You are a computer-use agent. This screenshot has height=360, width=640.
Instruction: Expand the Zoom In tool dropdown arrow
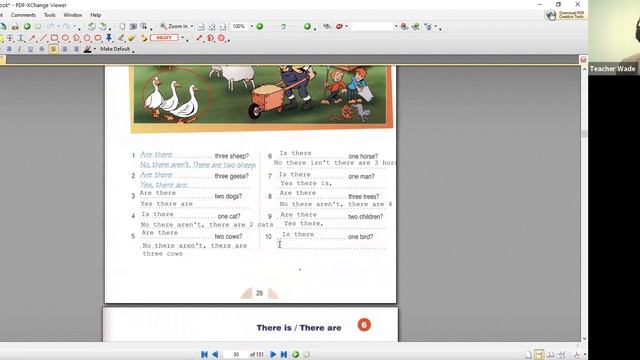tap(192, 26)
